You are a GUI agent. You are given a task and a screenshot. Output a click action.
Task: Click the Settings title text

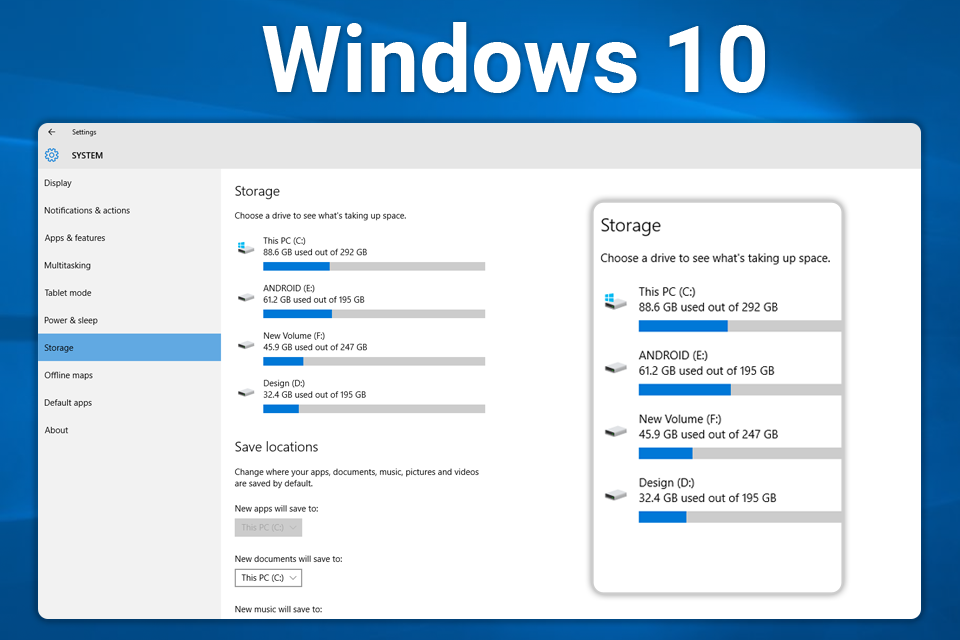(84, 132)
